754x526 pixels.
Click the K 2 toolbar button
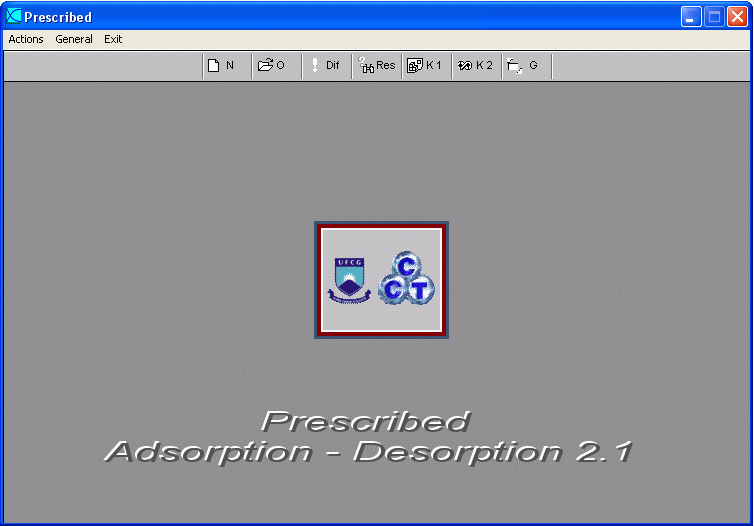point(477,66)
